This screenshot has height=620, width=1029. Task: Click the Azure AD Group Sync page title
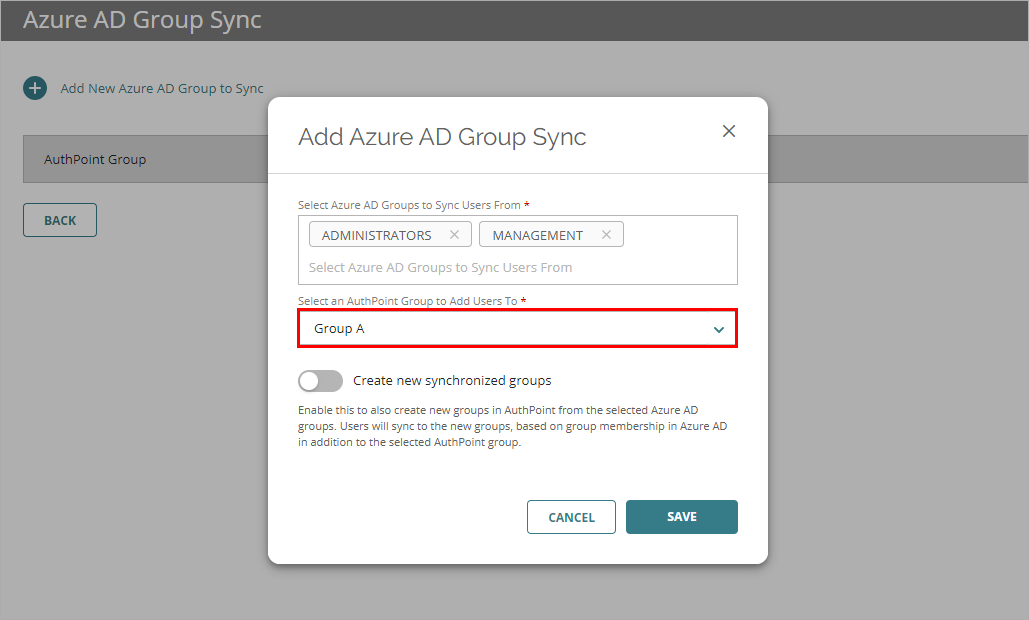(142, 20)
